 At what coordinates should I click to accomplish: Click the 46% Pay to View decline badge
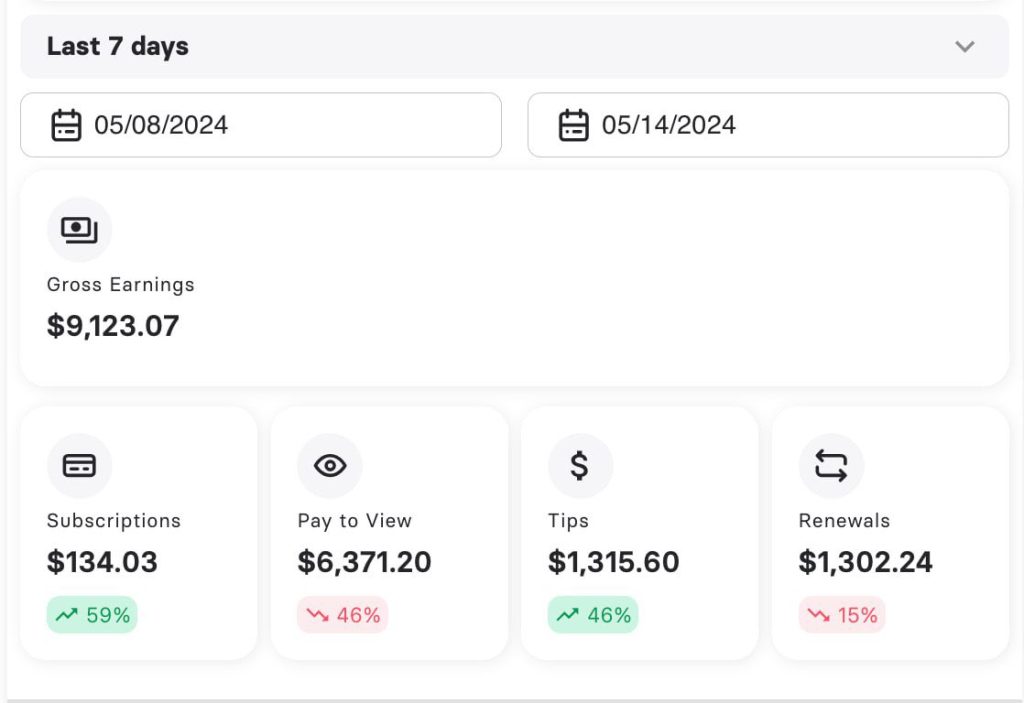click(343, 615)
